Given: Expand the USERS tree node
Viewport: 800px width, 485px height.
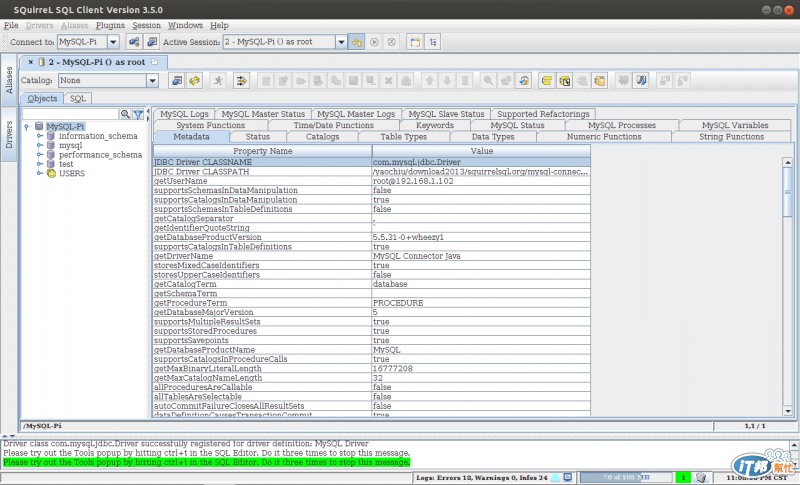Looking at the screenshot, I should click(40, 173).
